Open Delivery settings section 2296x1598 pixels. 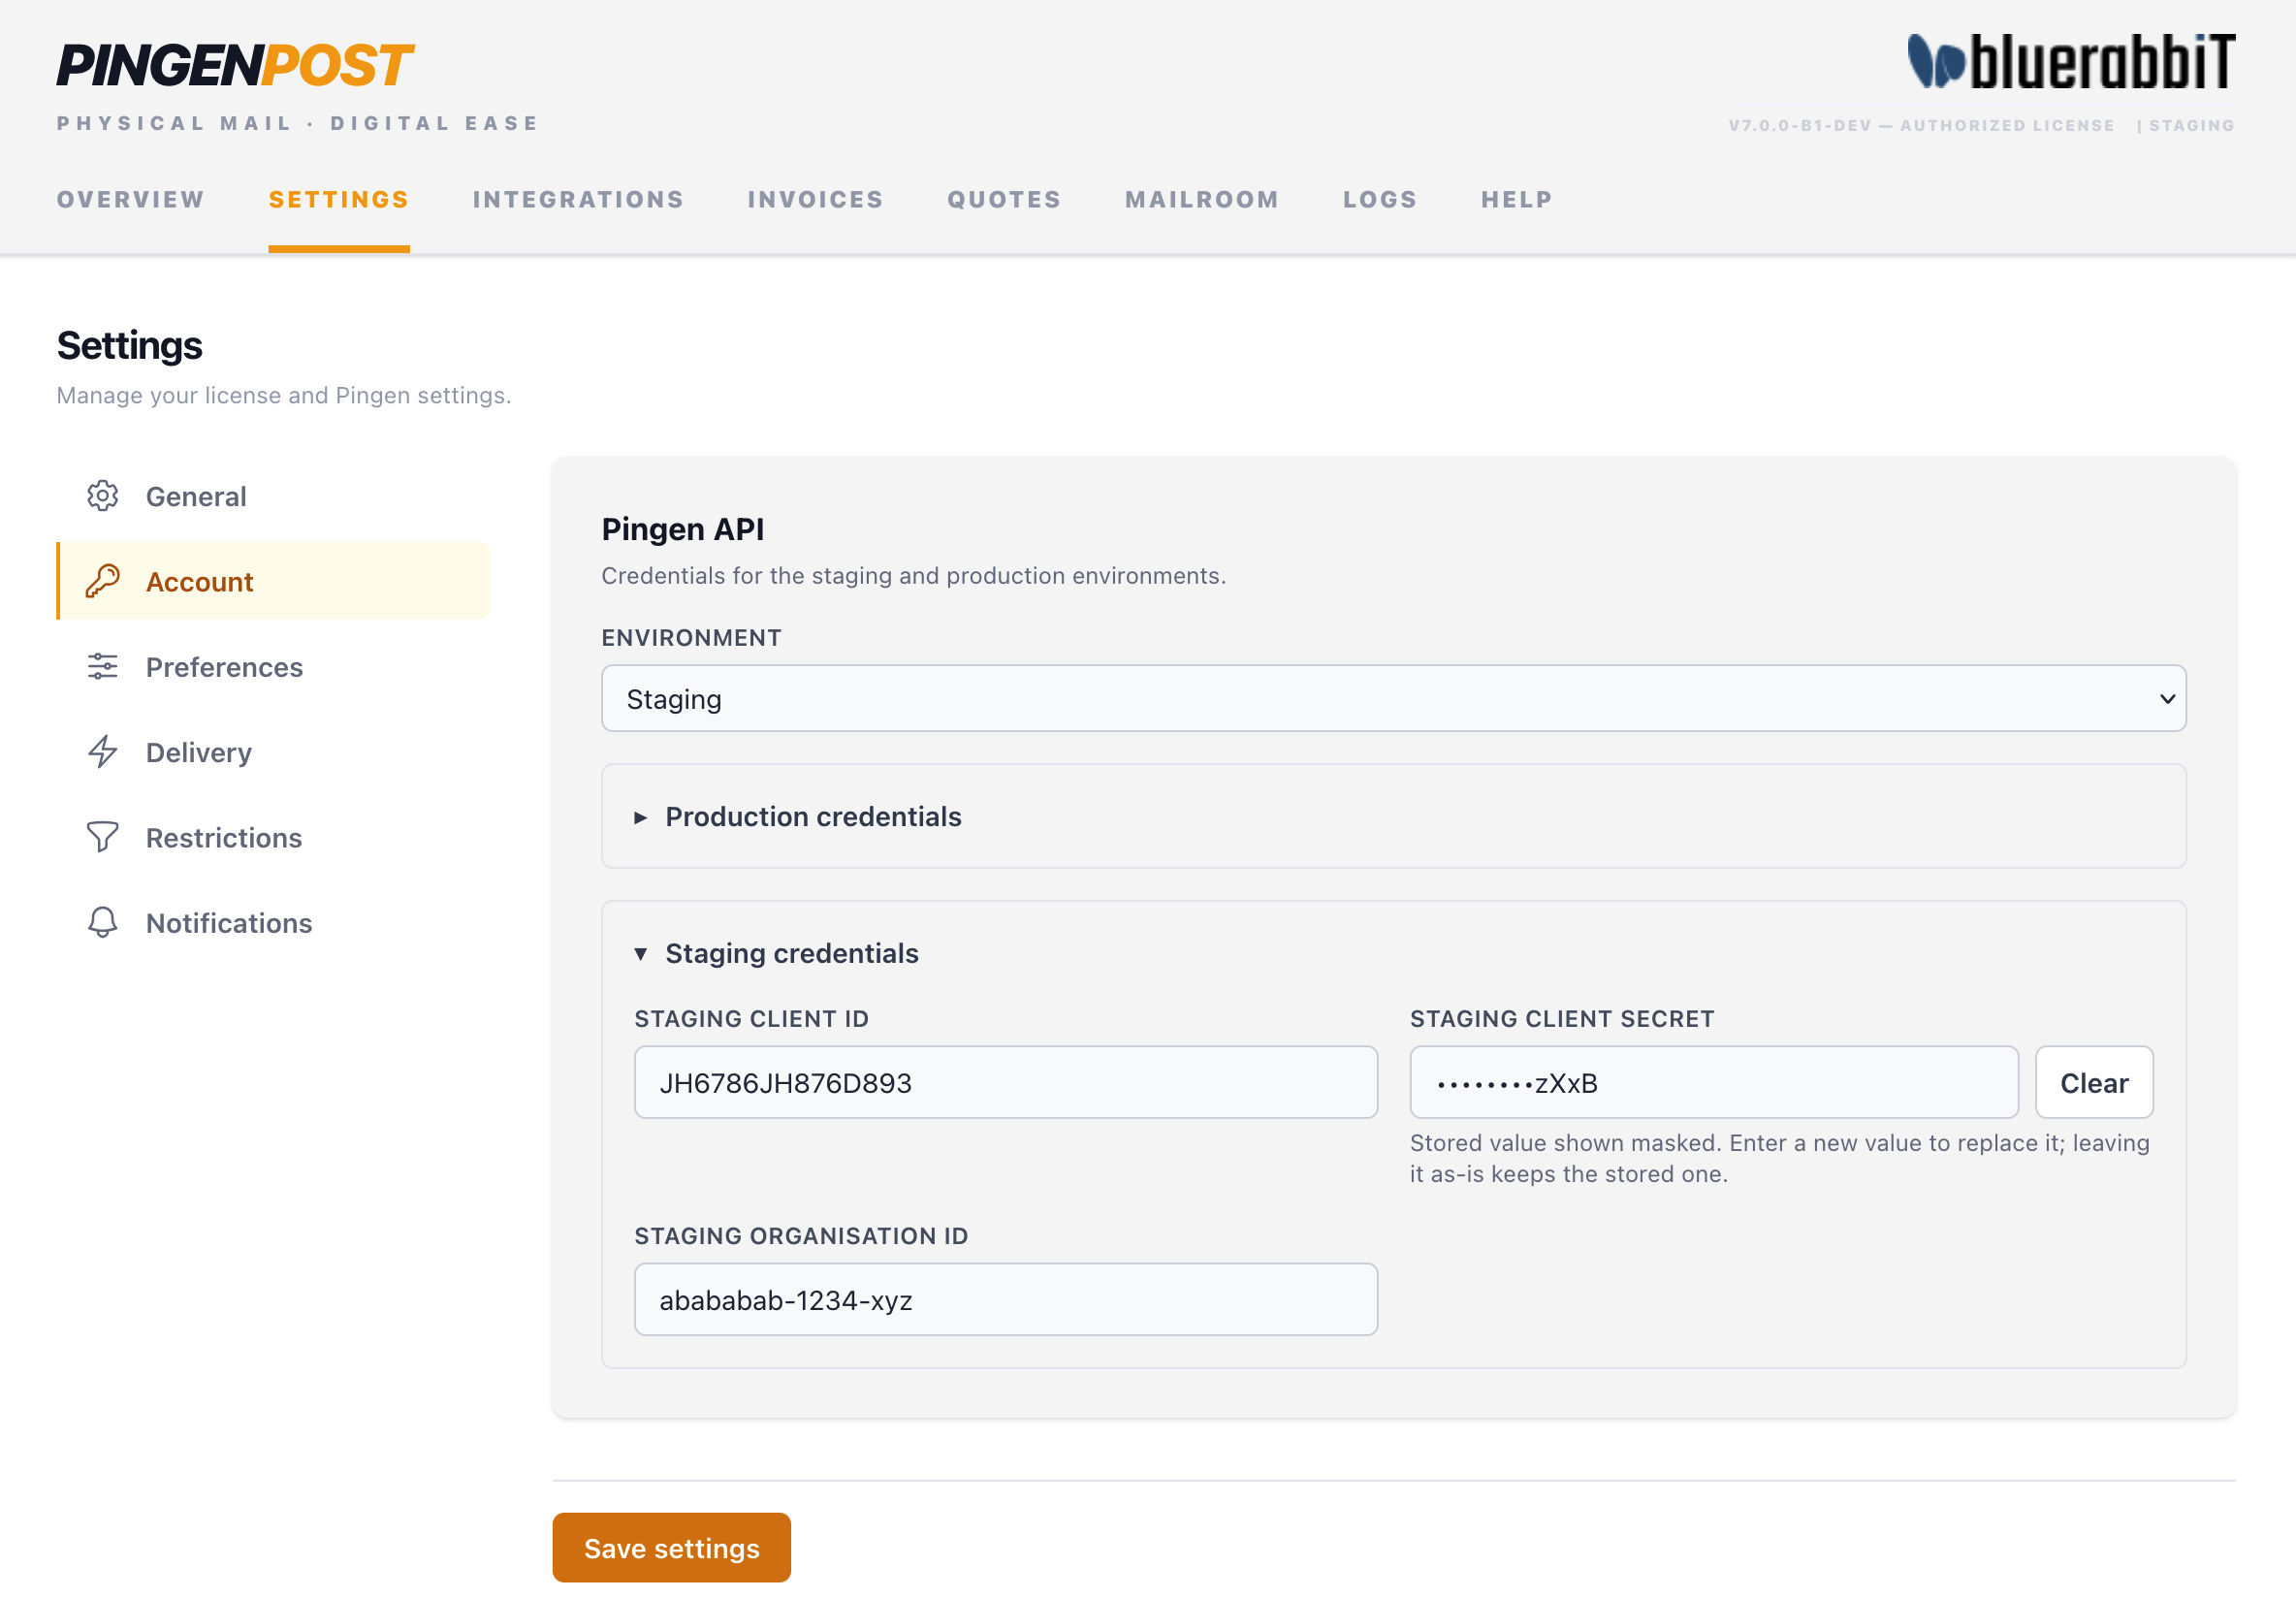click(x=273, y=752)
